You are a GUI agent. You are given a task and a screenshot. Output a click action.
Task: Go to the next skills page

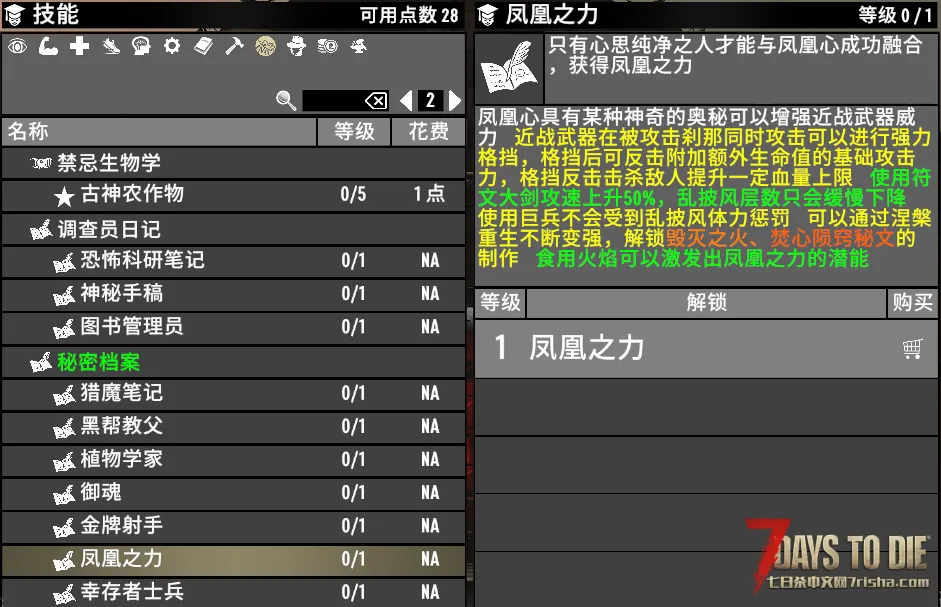[455, 101]
